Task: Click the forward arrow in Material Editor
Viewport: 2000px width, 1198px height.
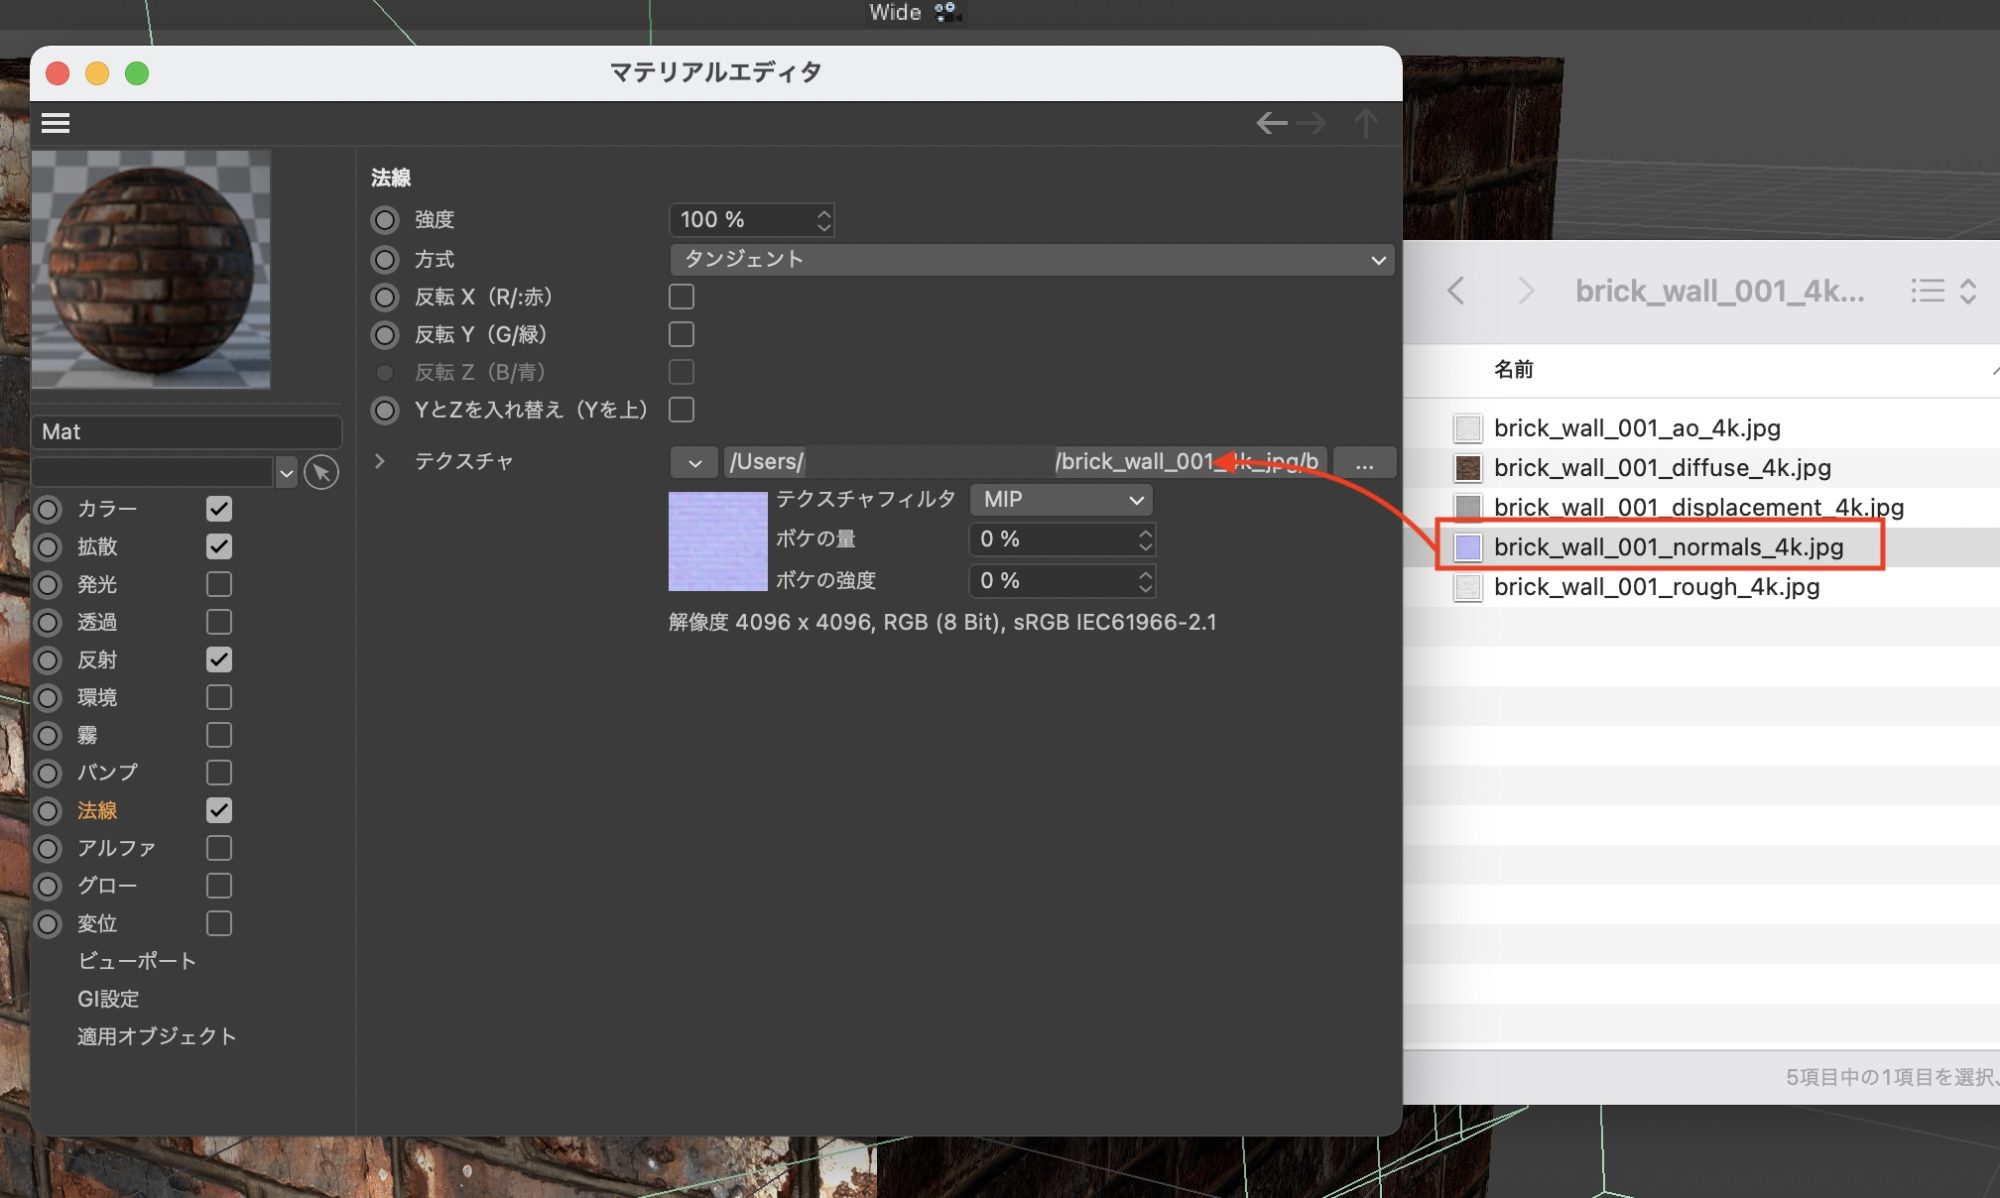Action: tap(1312, 123)
